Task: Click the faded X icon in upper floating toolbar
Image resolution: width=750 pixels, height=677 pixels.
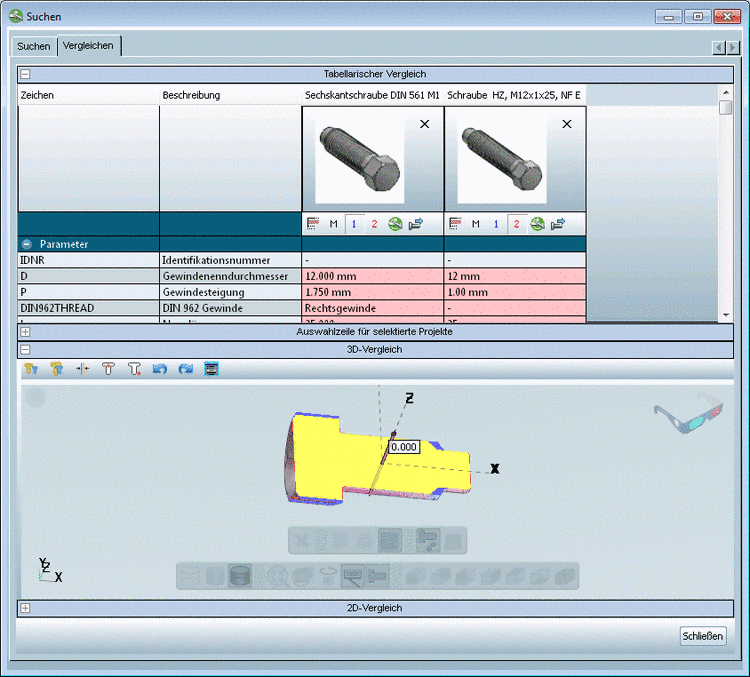Action: pyautogui.click(x=302, y=541)
